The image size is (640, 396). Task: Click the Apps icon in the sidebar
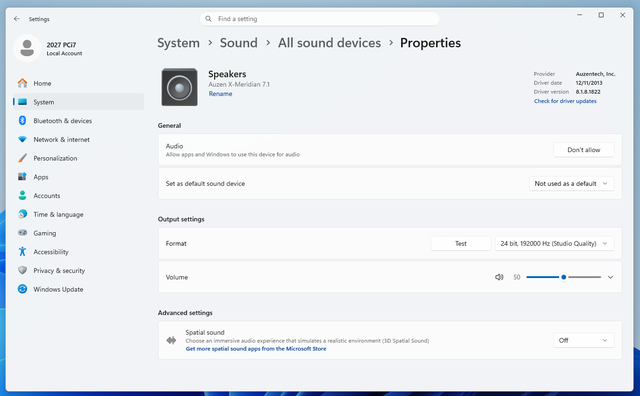[22, 177]
